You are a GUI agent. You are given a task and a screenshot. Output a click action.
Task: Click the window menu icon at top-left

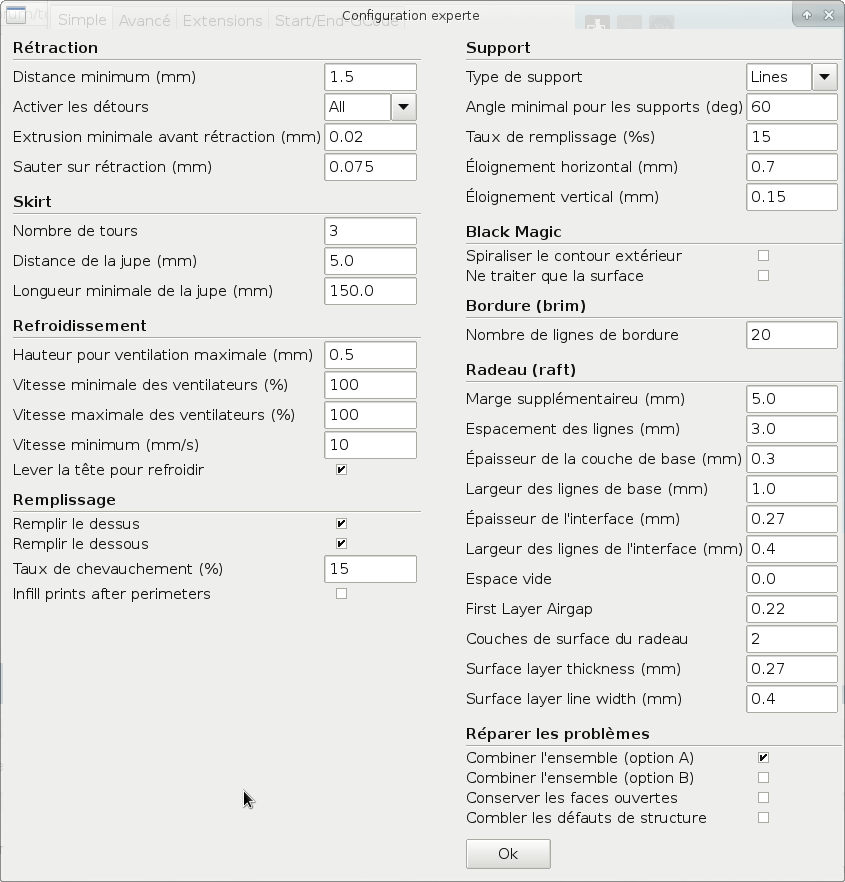point(16,15)
